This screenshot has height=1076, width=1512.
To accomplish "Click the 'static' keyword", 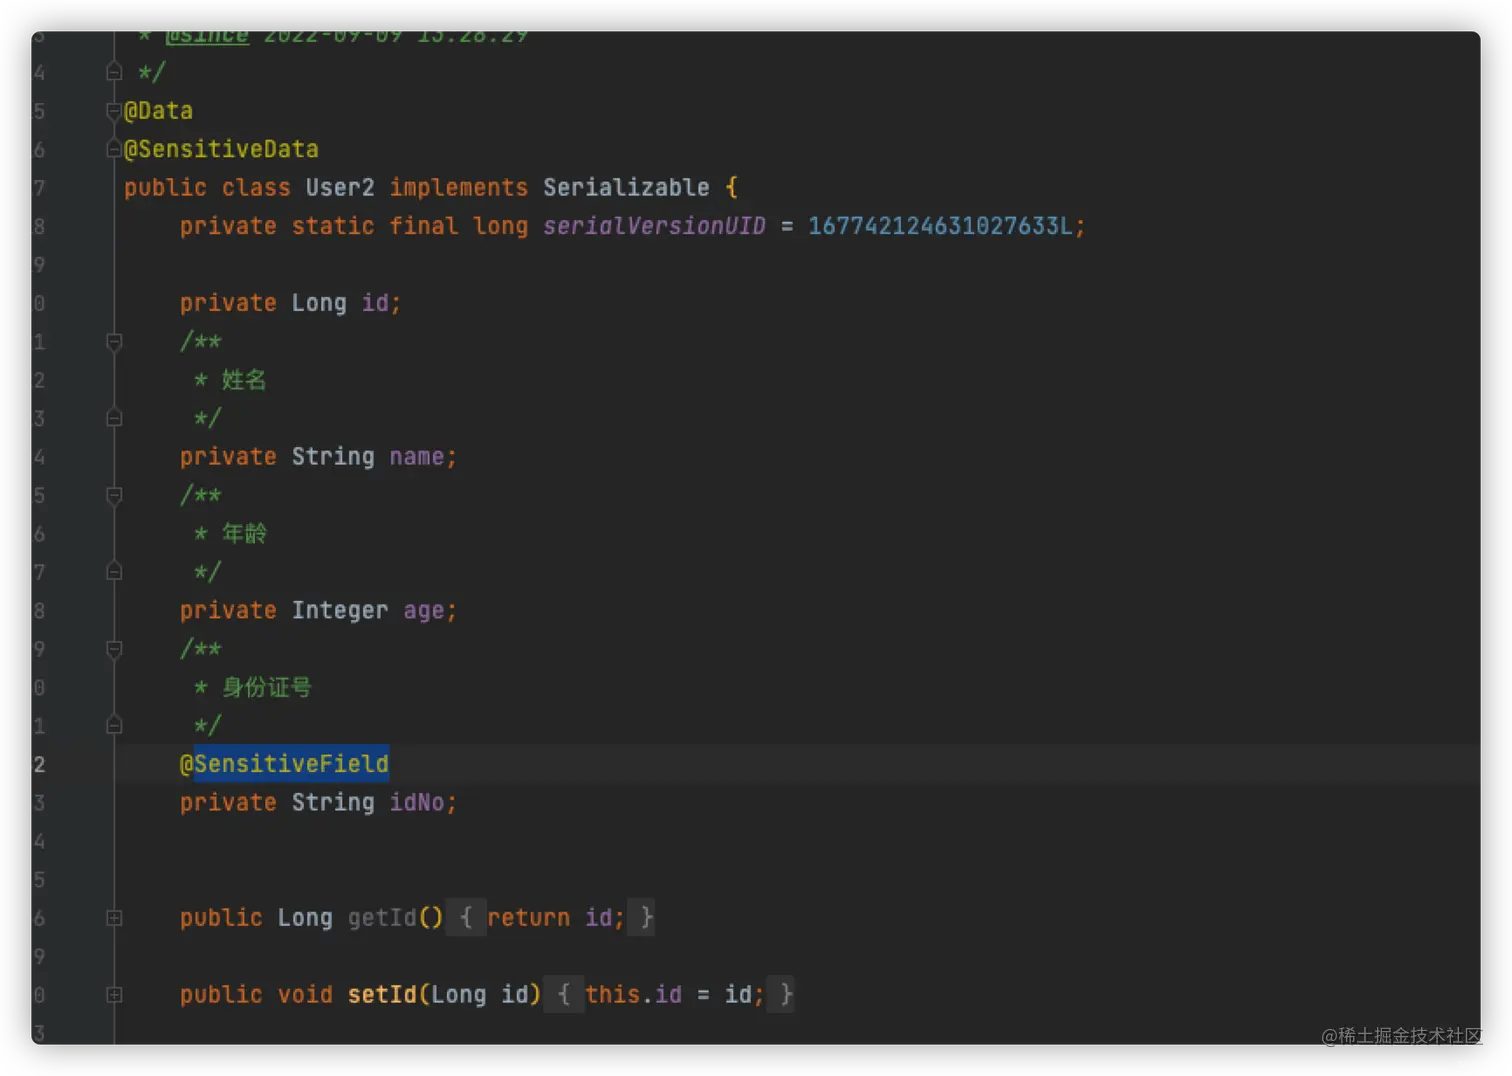I will pyautogui.click(x=333, y=226).
